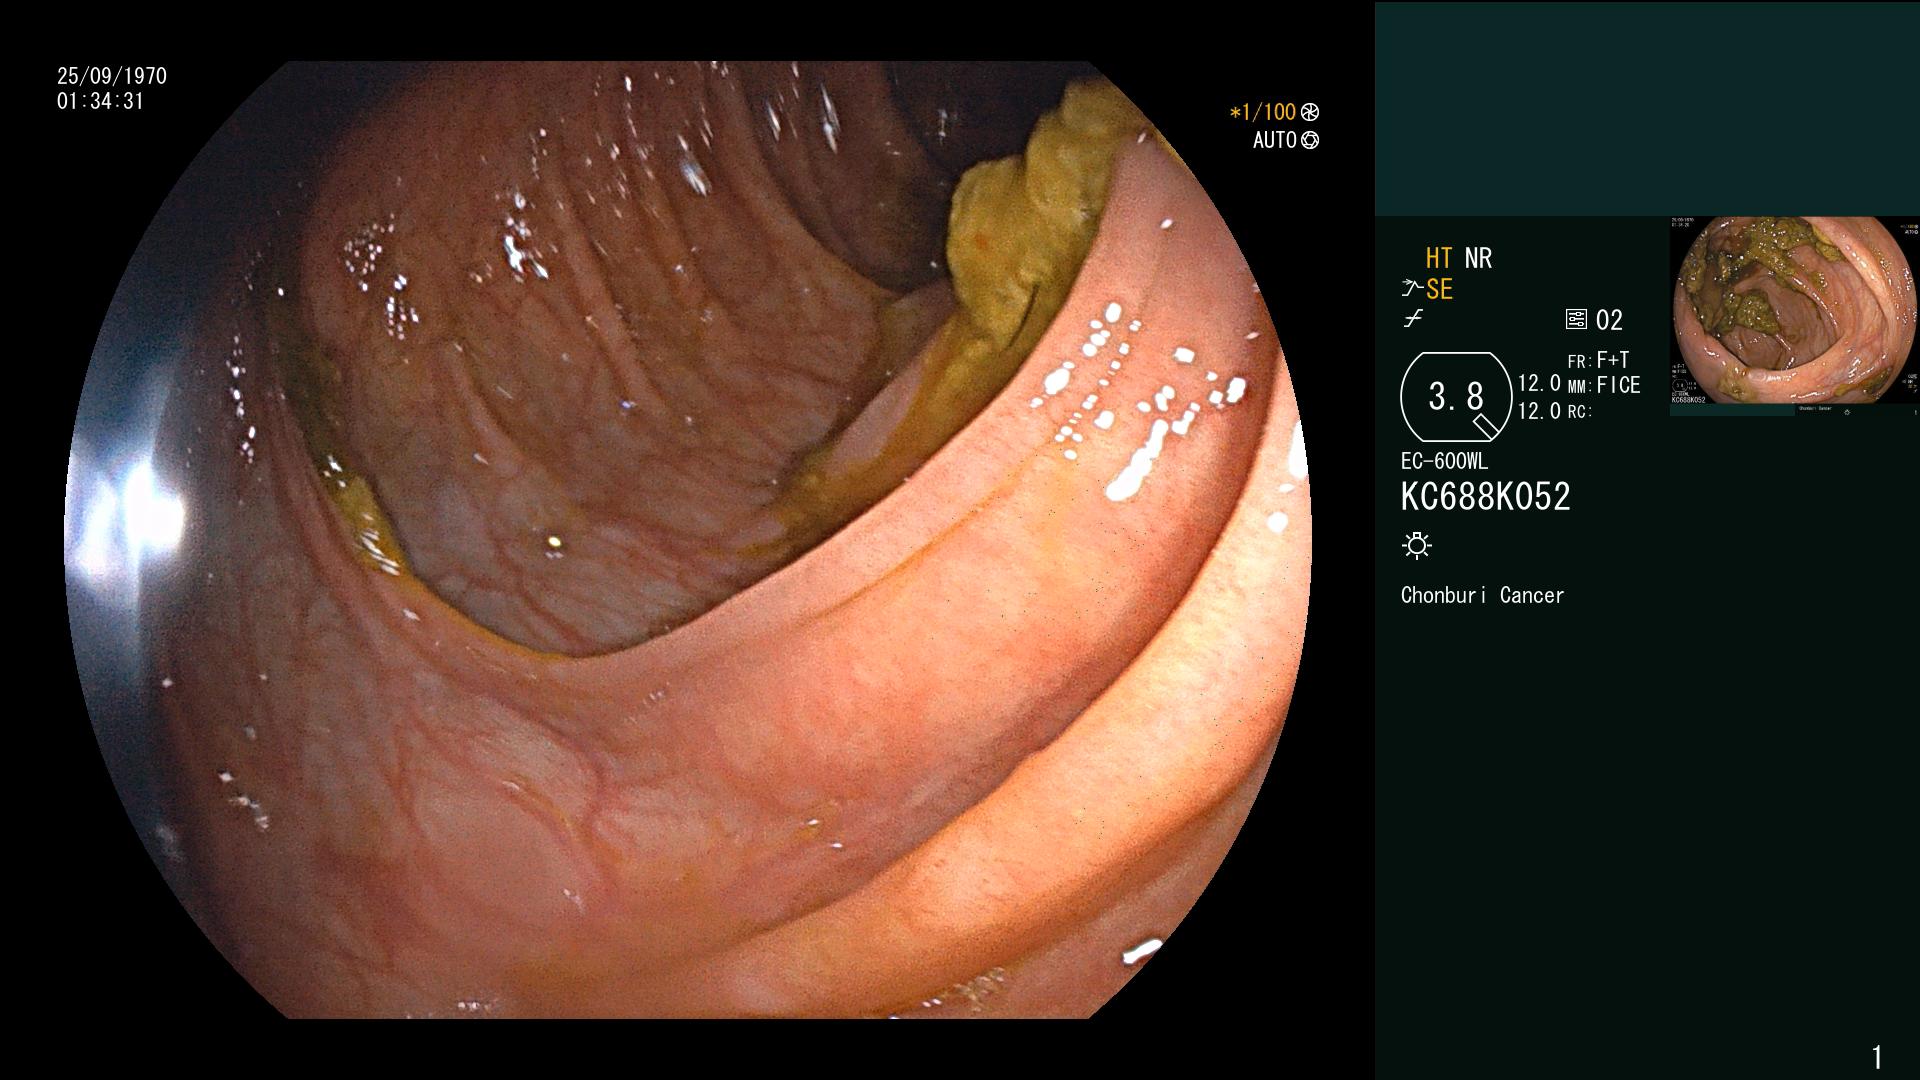Click the lamp light source icon
Screen dimensions: 1920x1080
(1417, 545)
